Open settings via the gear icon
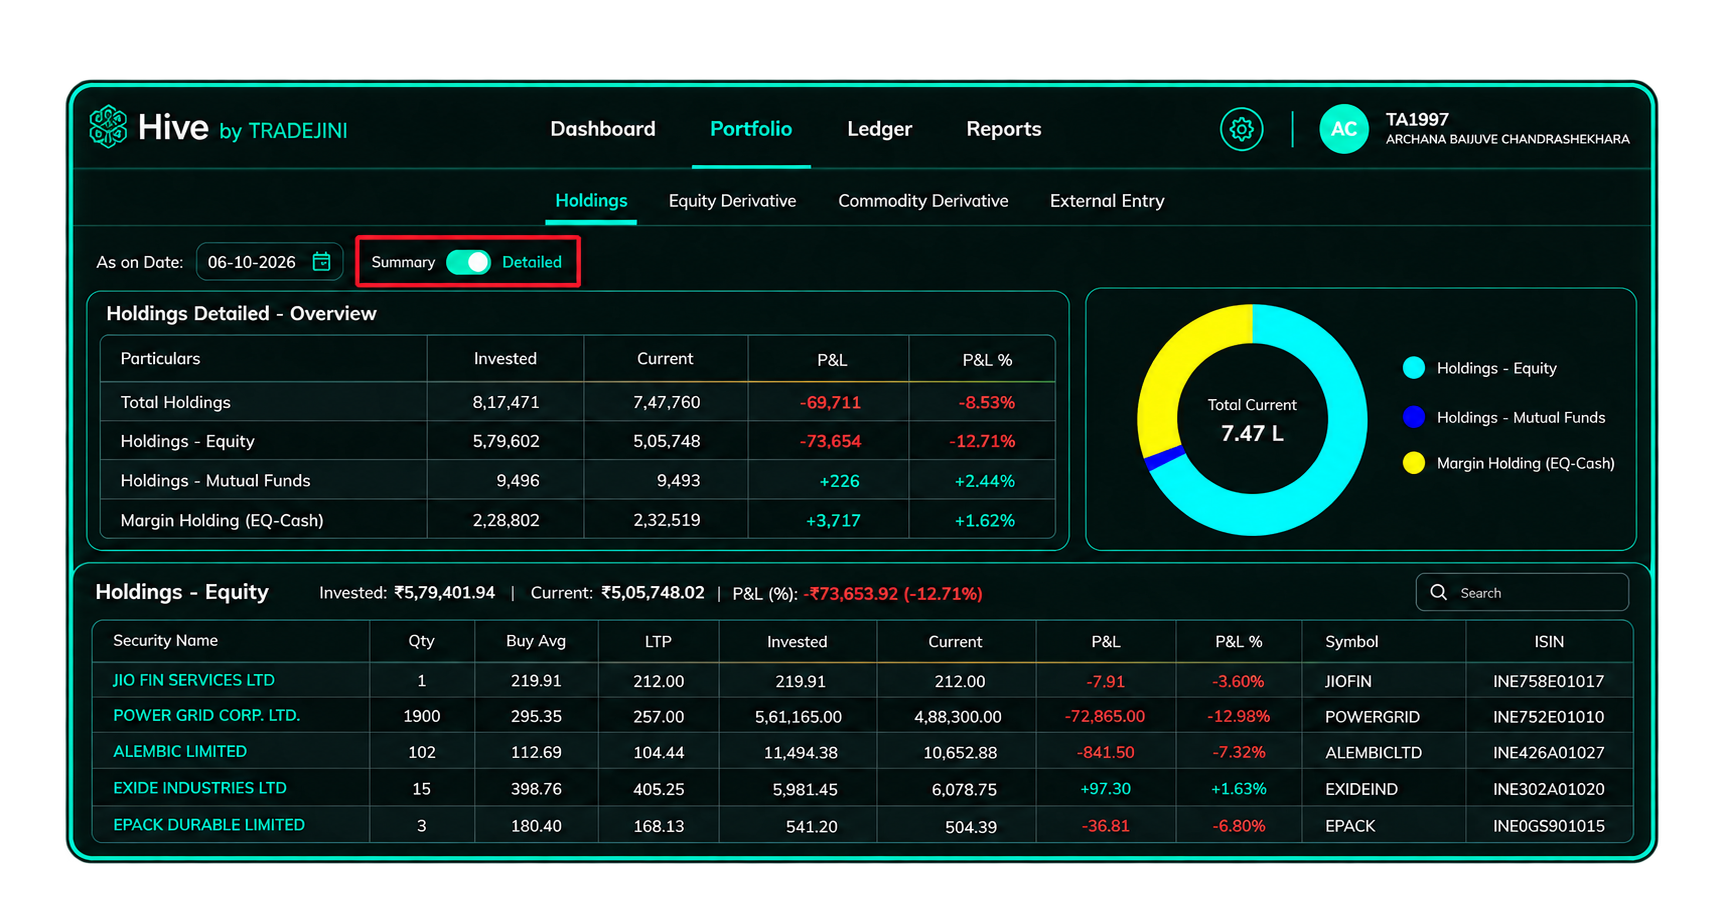This screenshot has height=912, width=1724. click(x=1241, y=129)
